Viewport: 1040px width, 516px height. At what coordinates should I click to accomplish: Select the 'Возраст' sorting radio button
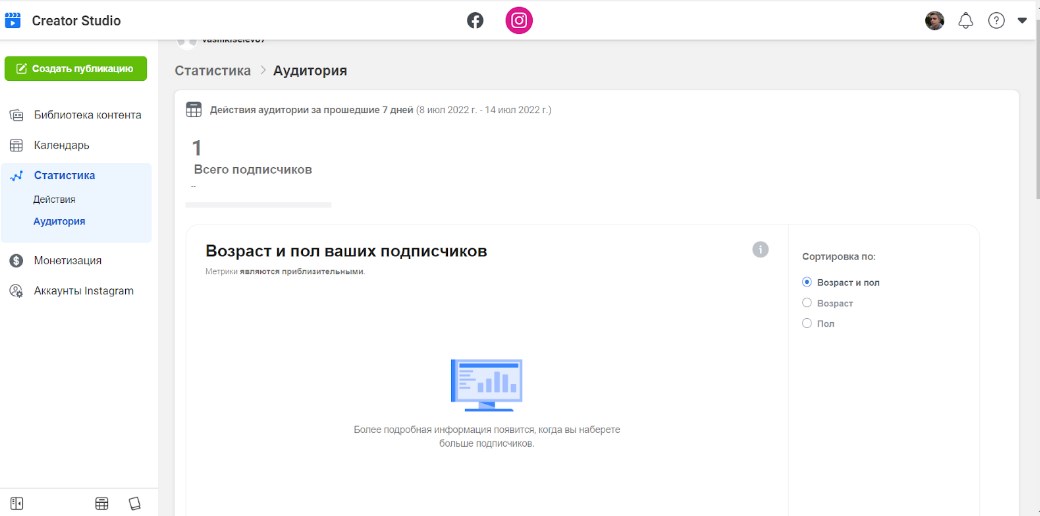pos(807,303)
